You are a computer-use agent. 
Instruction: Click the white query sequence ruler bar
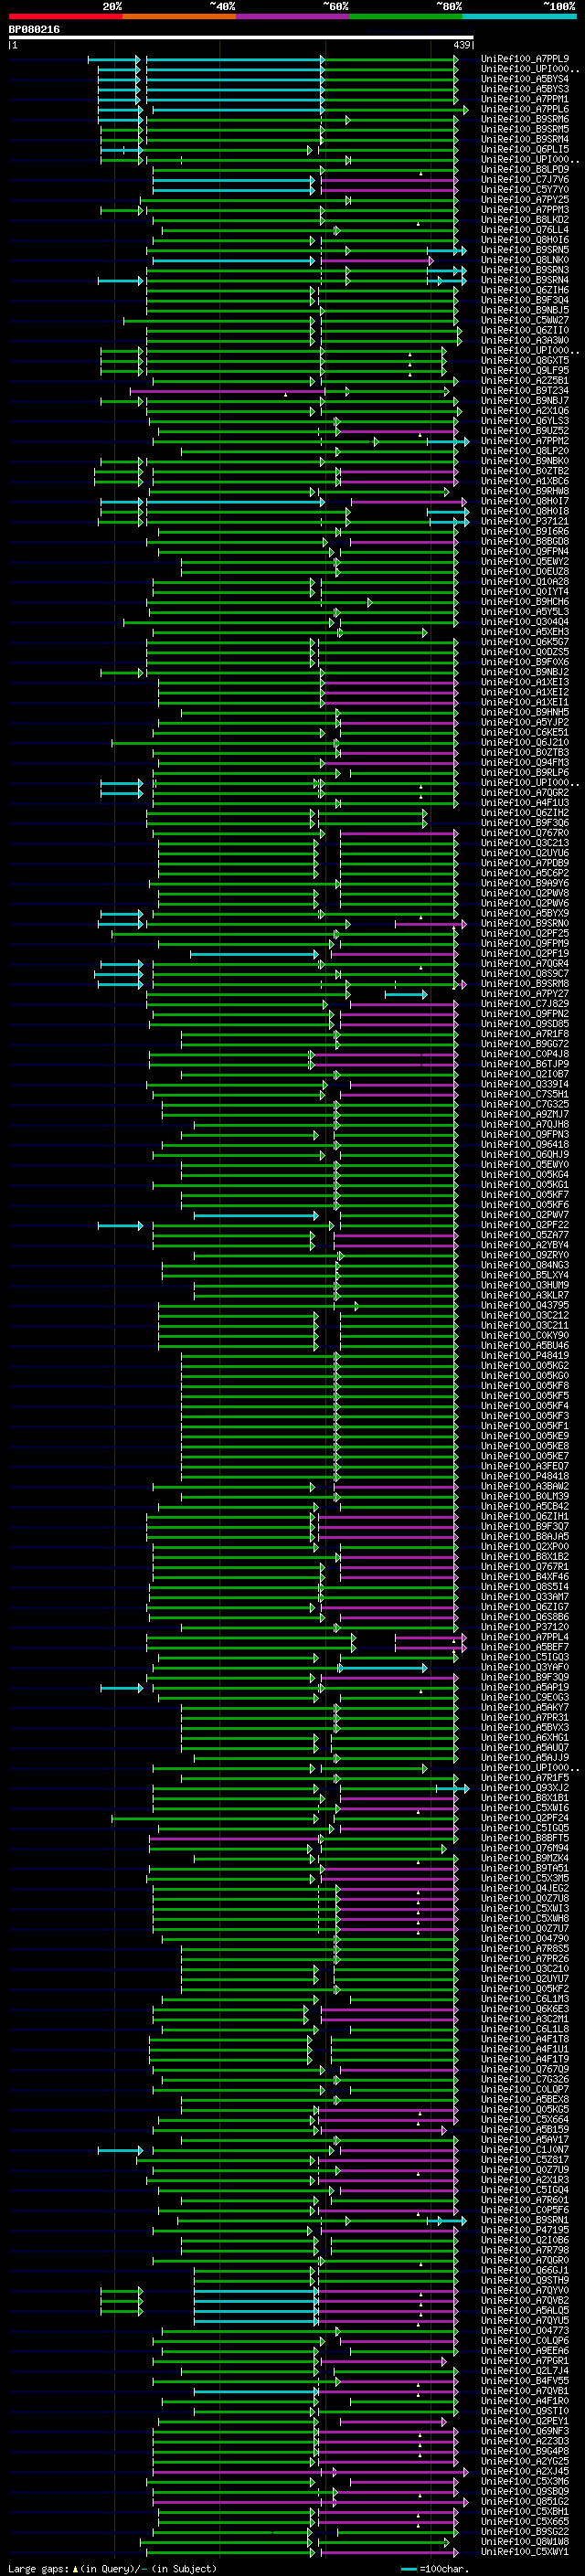[241, 38]
